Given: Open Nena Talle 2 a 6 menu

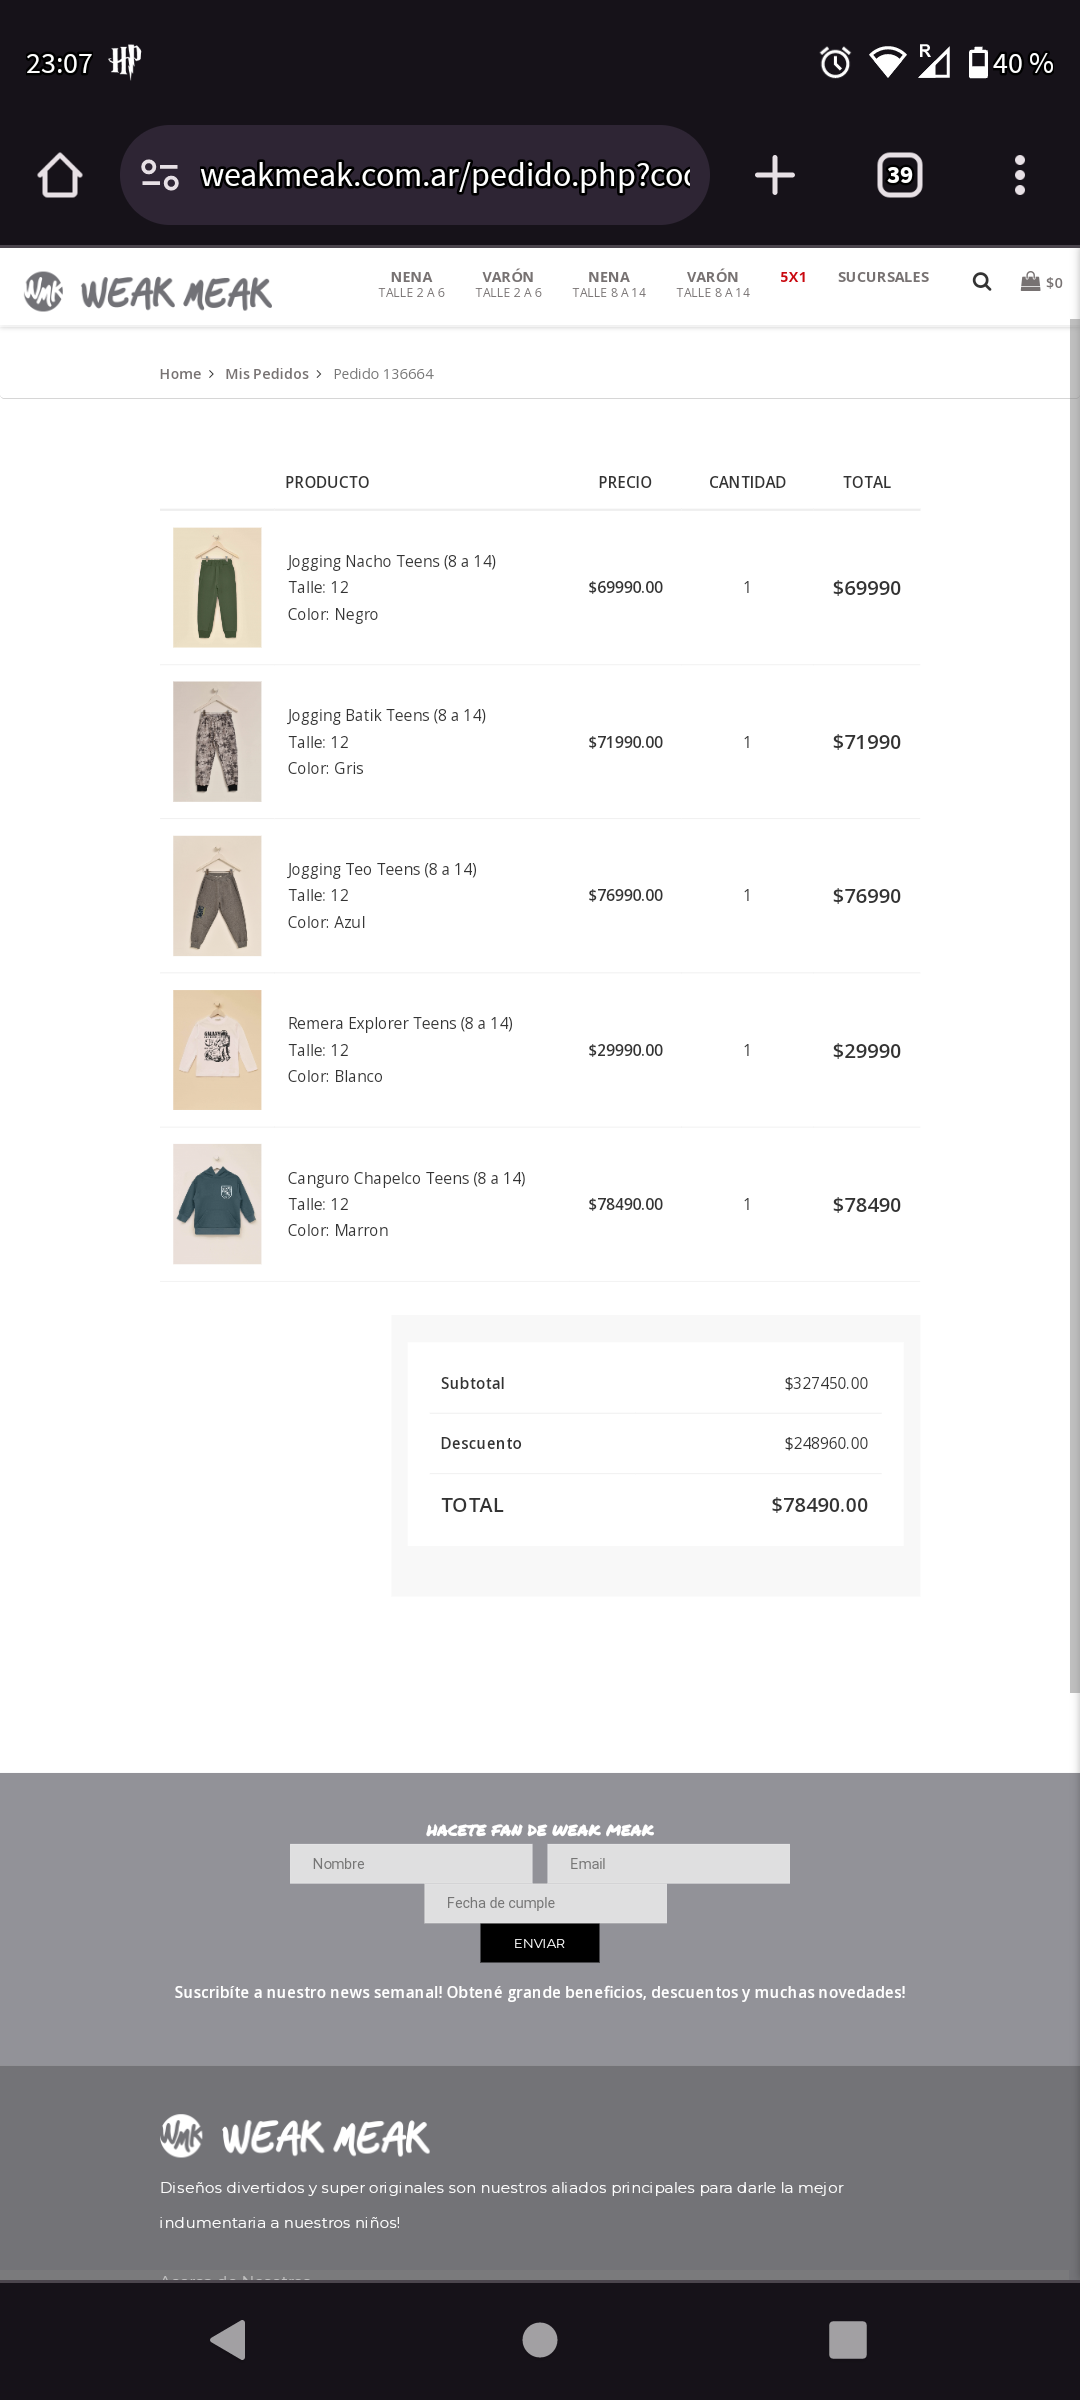Looking at the screenshot, I should coord(411,284).
